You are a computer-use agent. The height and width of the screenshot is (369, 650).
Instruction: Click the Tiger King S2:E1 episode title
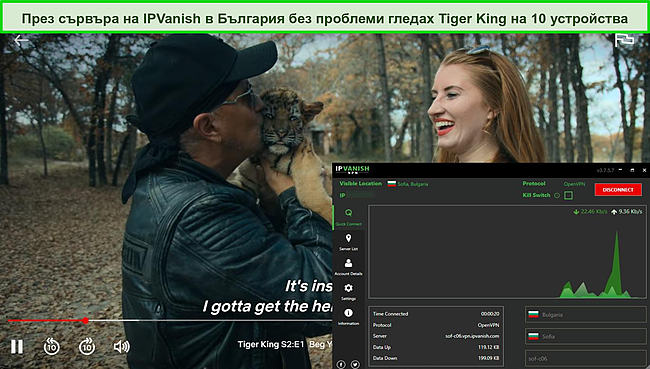271,345
